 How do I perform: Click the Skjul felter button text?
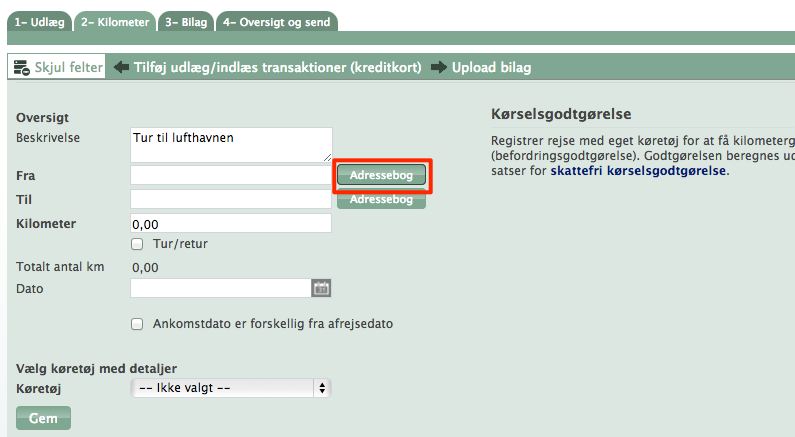pyautogui.click(x=68, y=67)
